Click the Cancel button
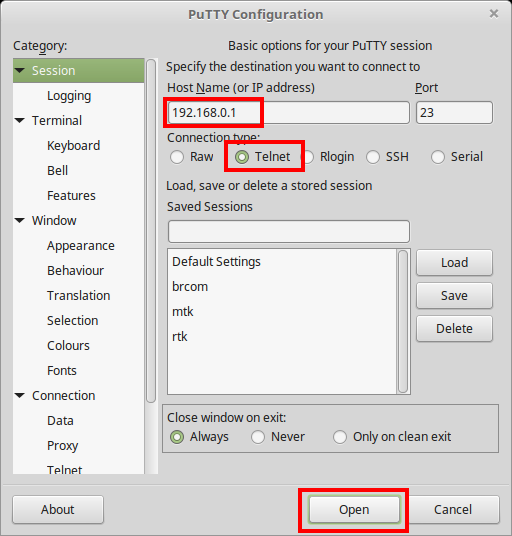Screen dimensions: 512x536 tap(453, 510)
